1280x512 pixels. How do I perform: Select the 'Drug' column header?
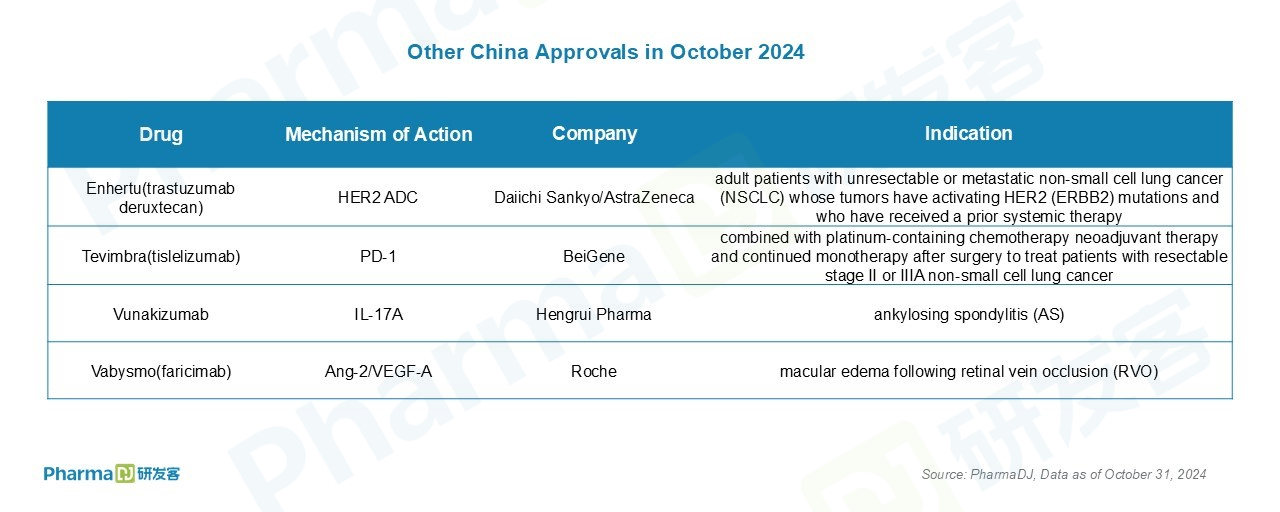pyautogui.click(x=161, y=134)
